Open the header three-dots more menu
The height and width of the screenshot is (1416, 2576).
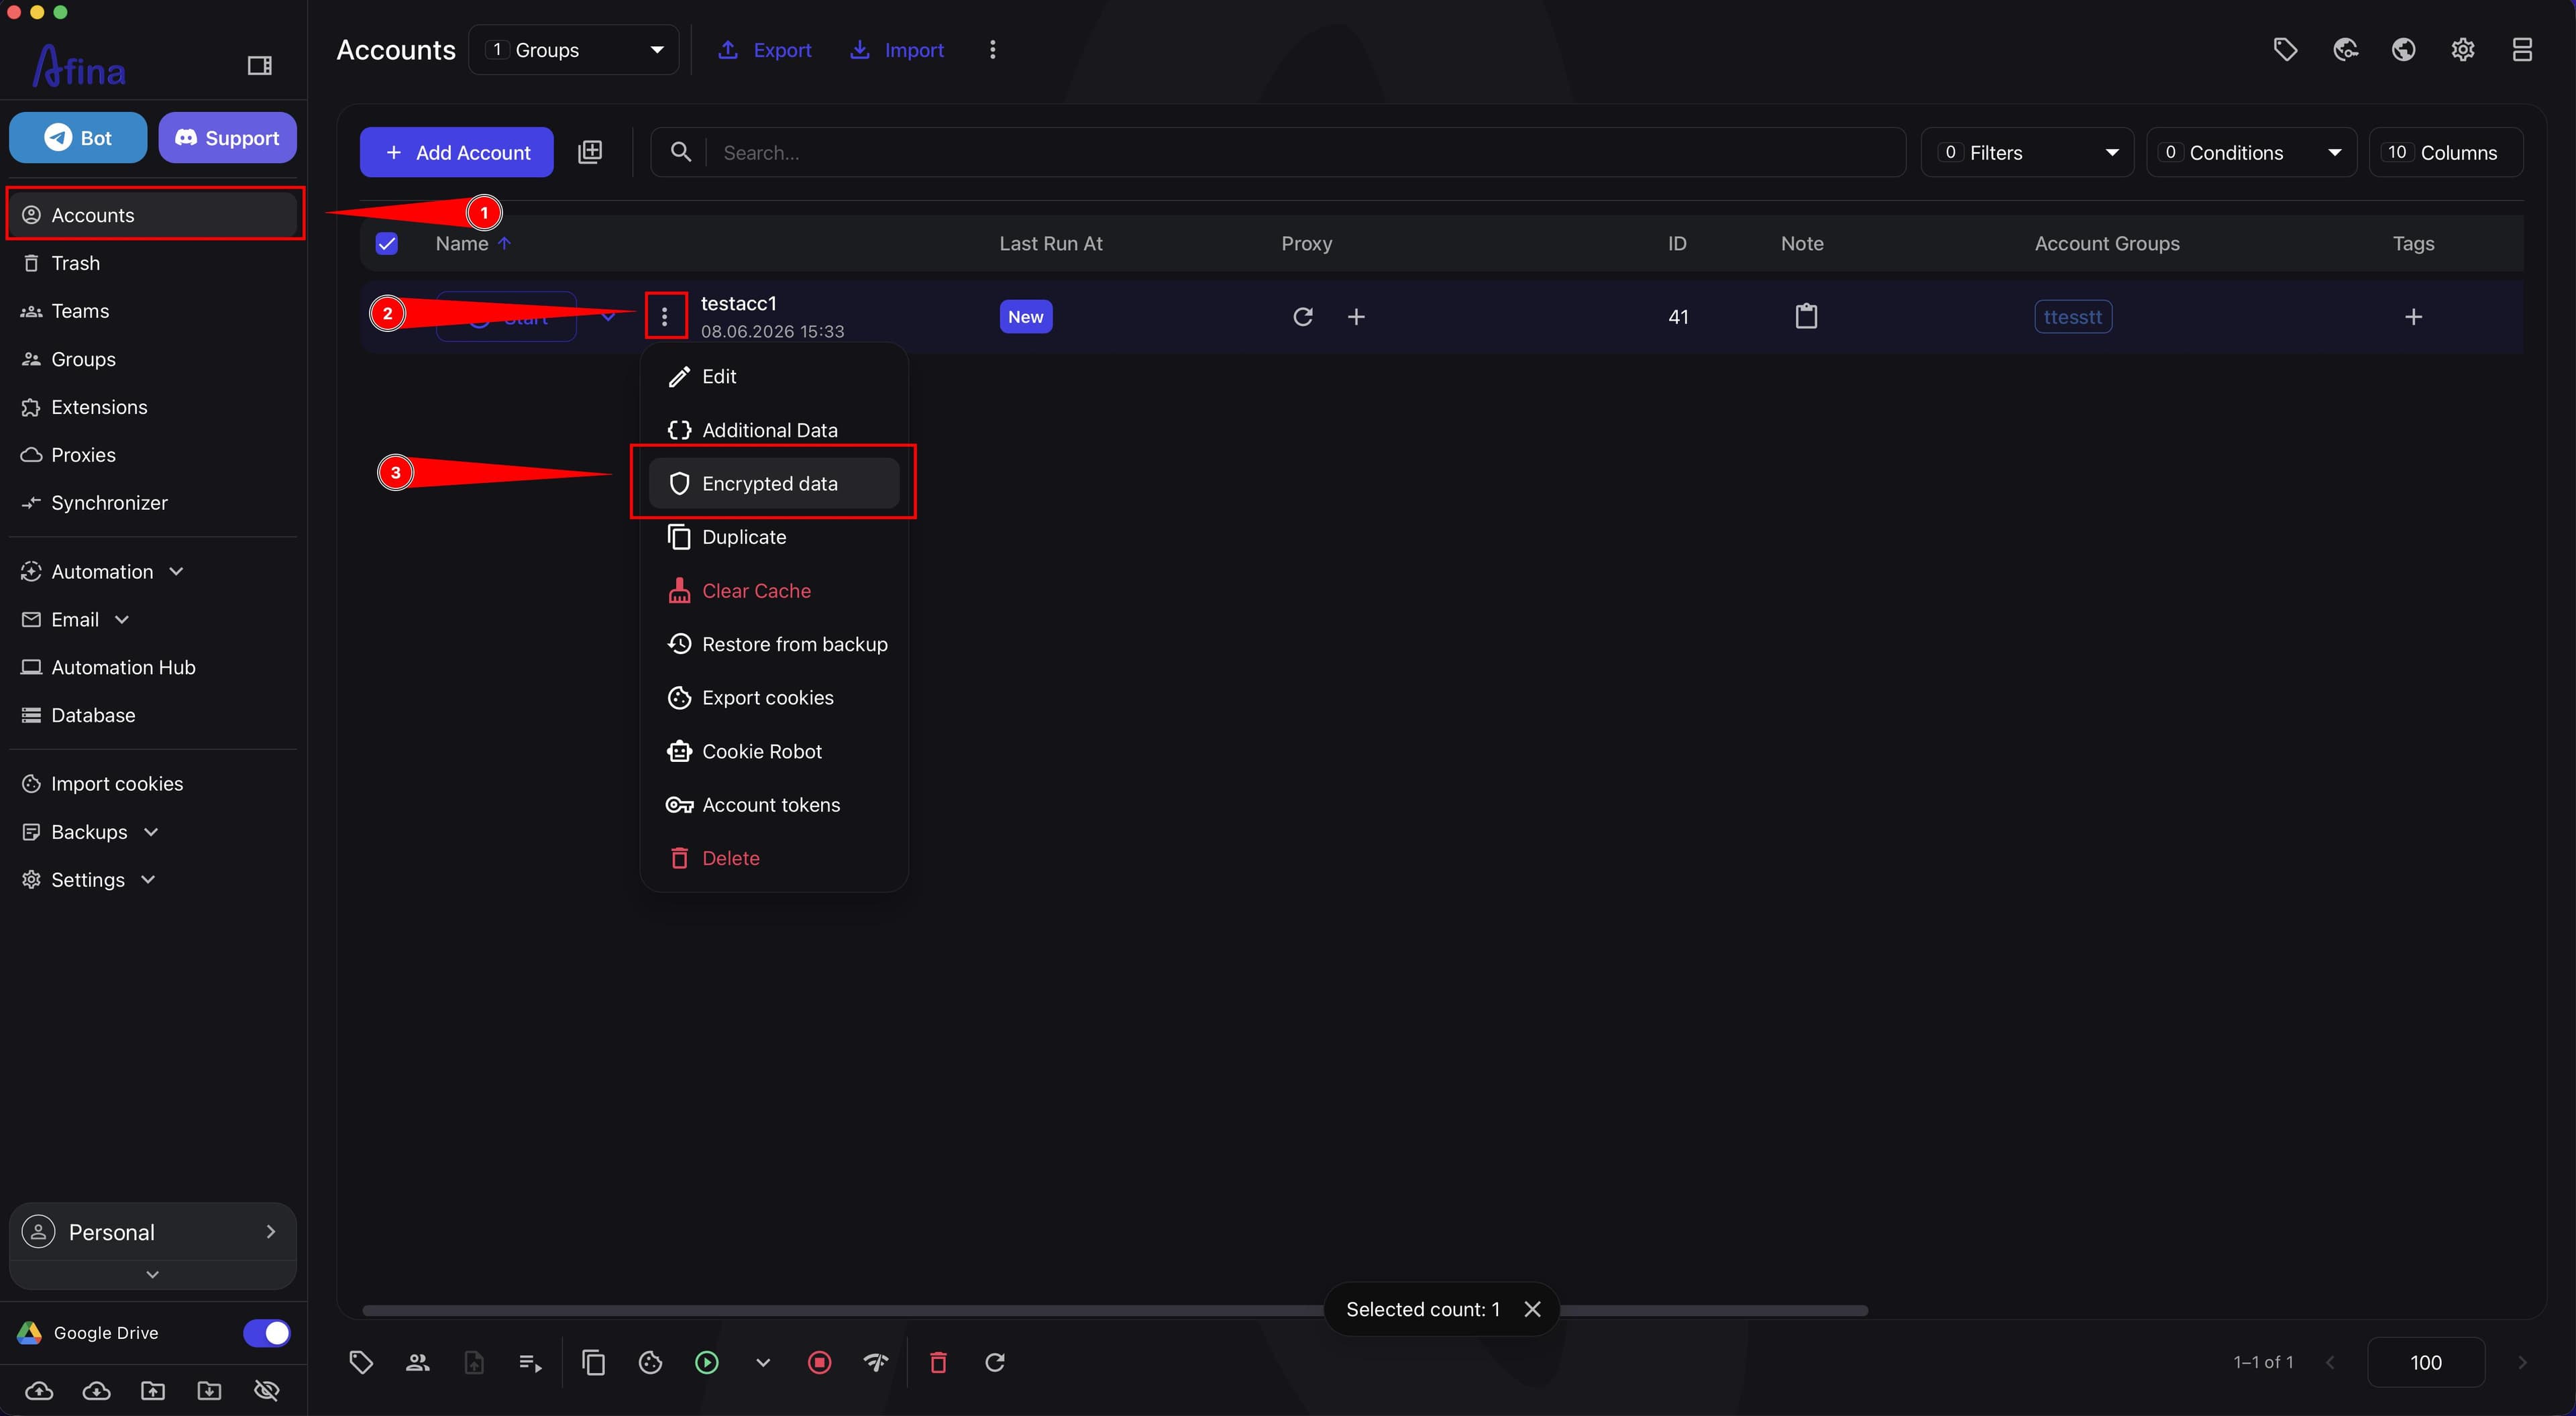[x=992, y=50]
